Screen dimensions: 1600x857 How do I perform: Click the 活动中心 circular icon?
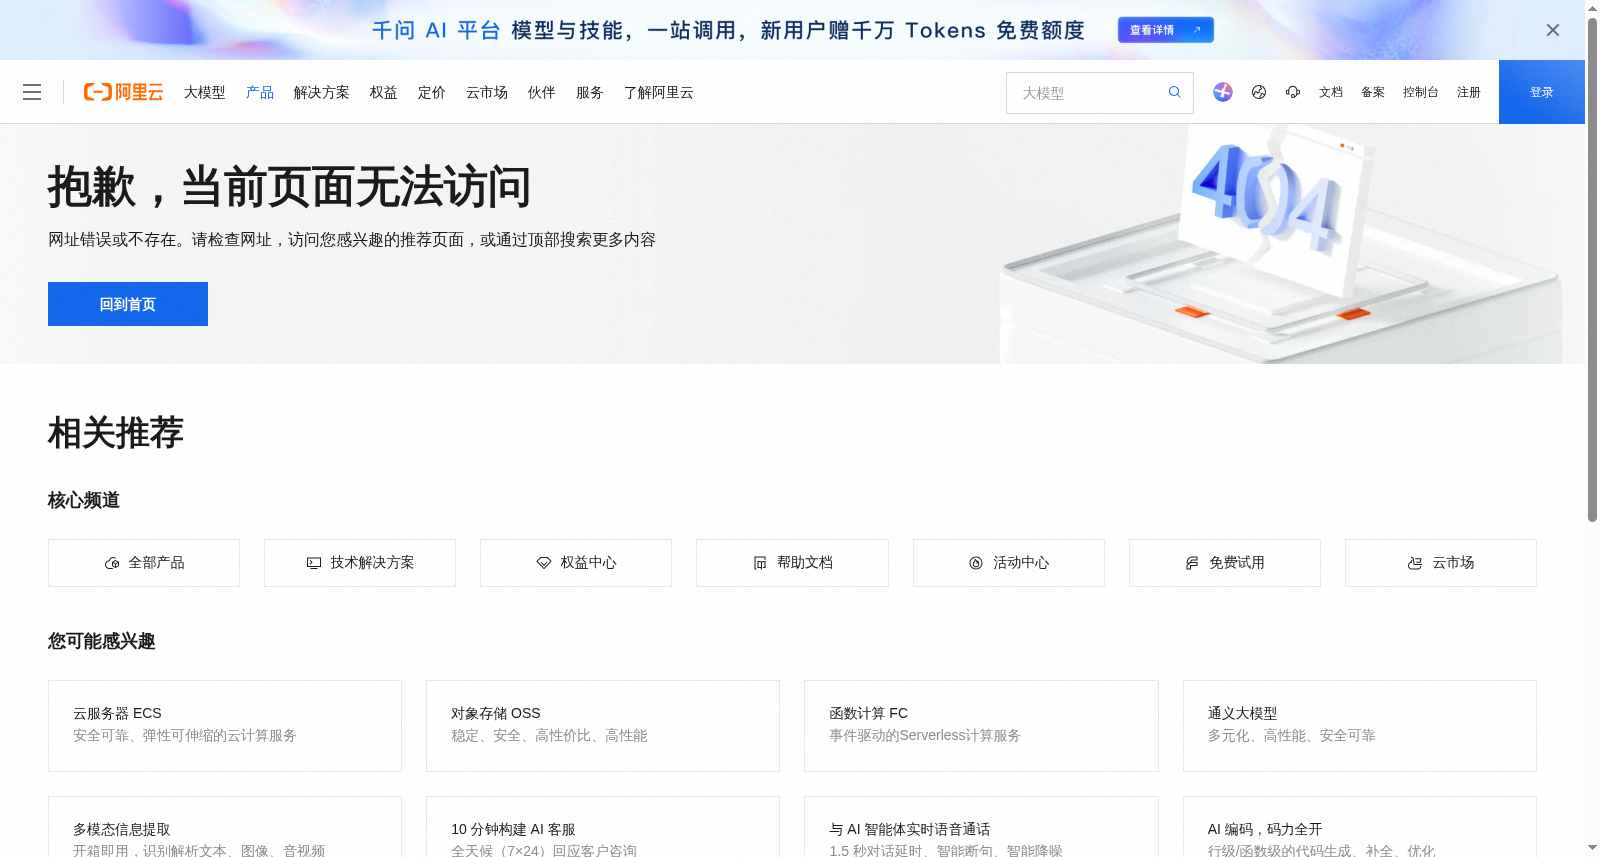click(976, 563)
